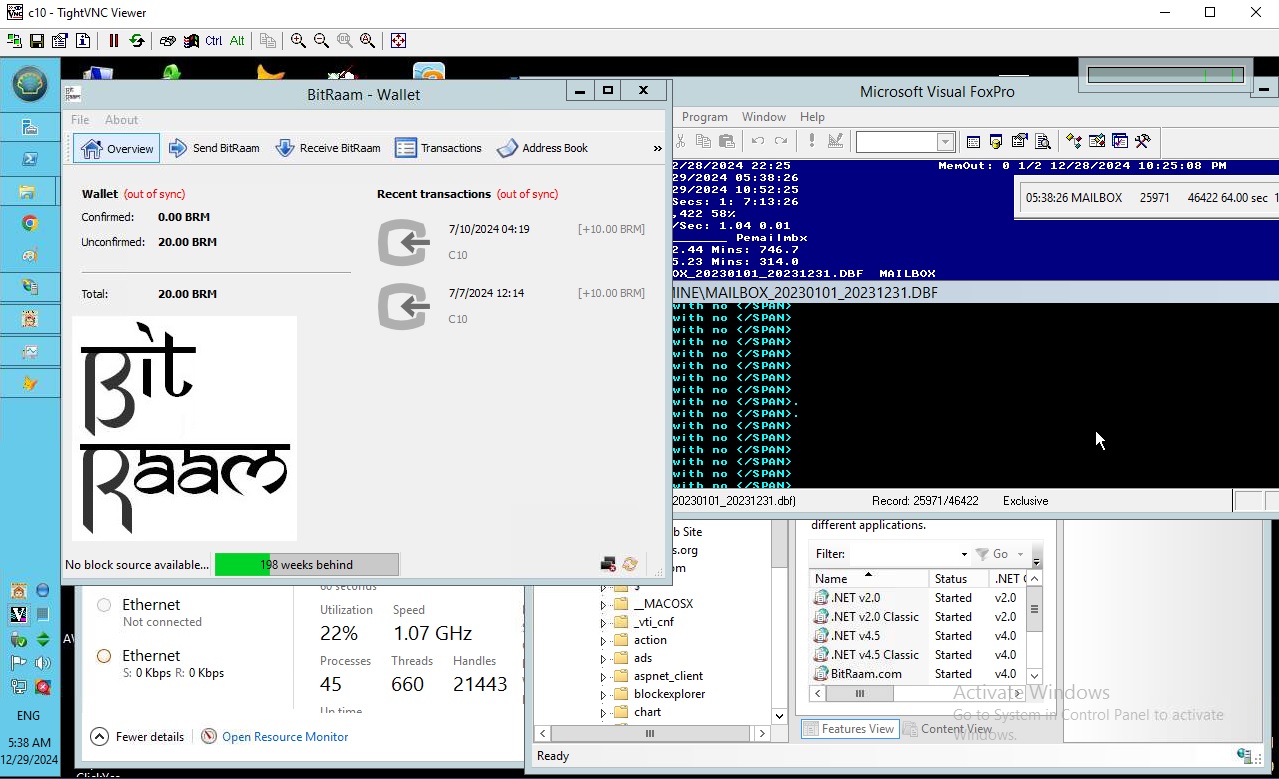Expand the aspnet_client folder node

point(603,676)
